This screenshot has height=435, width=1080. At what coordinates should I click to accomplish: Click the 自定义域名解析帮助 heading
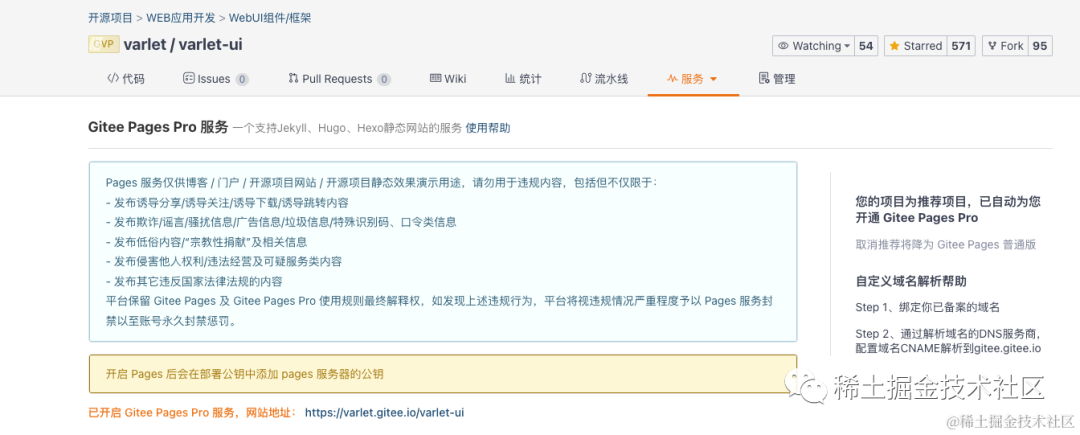pyautogui.click(x=911, y=281)
